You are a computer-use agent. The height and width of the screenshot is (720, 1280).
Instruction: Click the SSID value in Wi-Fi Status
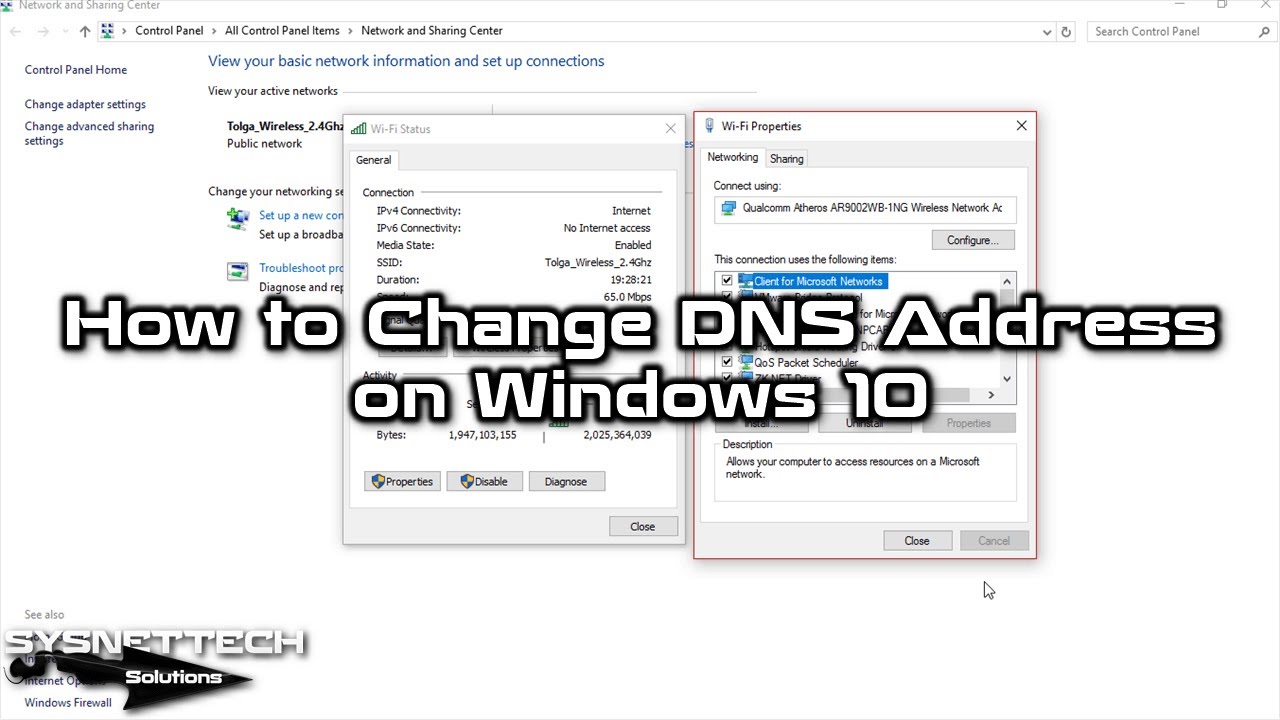598,262
